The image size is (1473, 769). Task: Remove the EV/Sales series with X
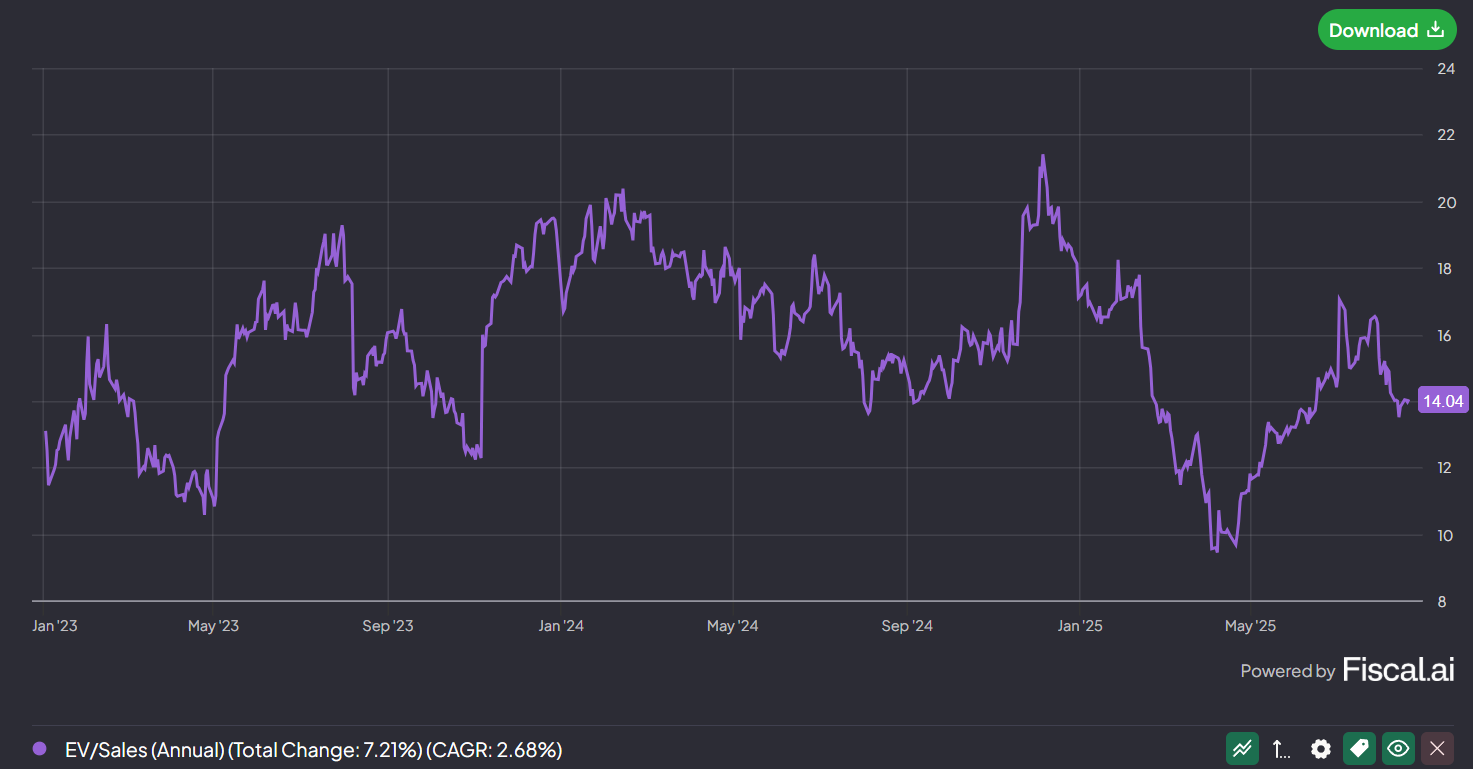tap(1437, 748)
